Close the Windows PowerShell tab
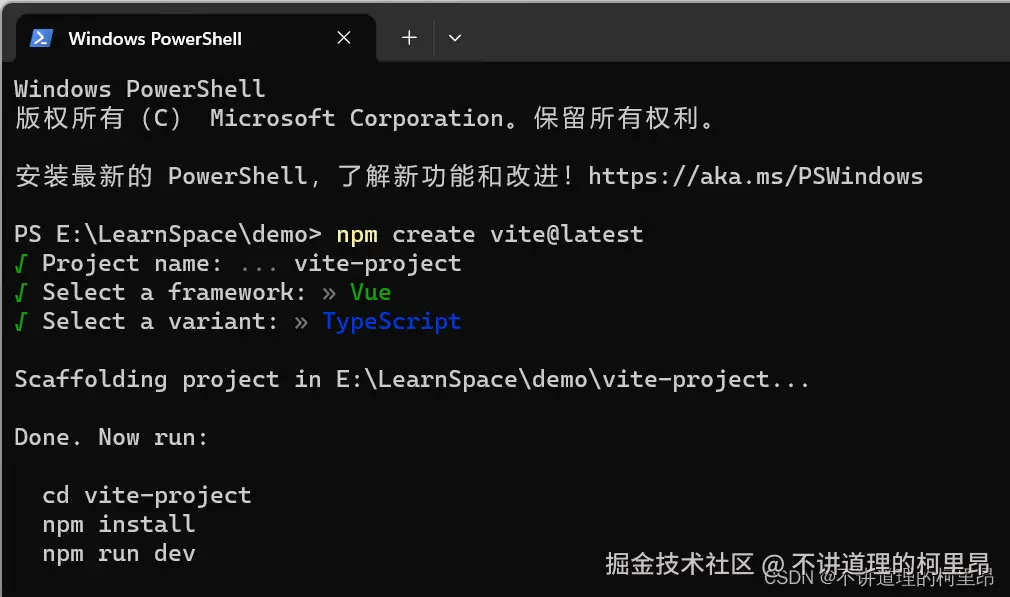Viewport: 1010px width, 597px height. [344, 38]
